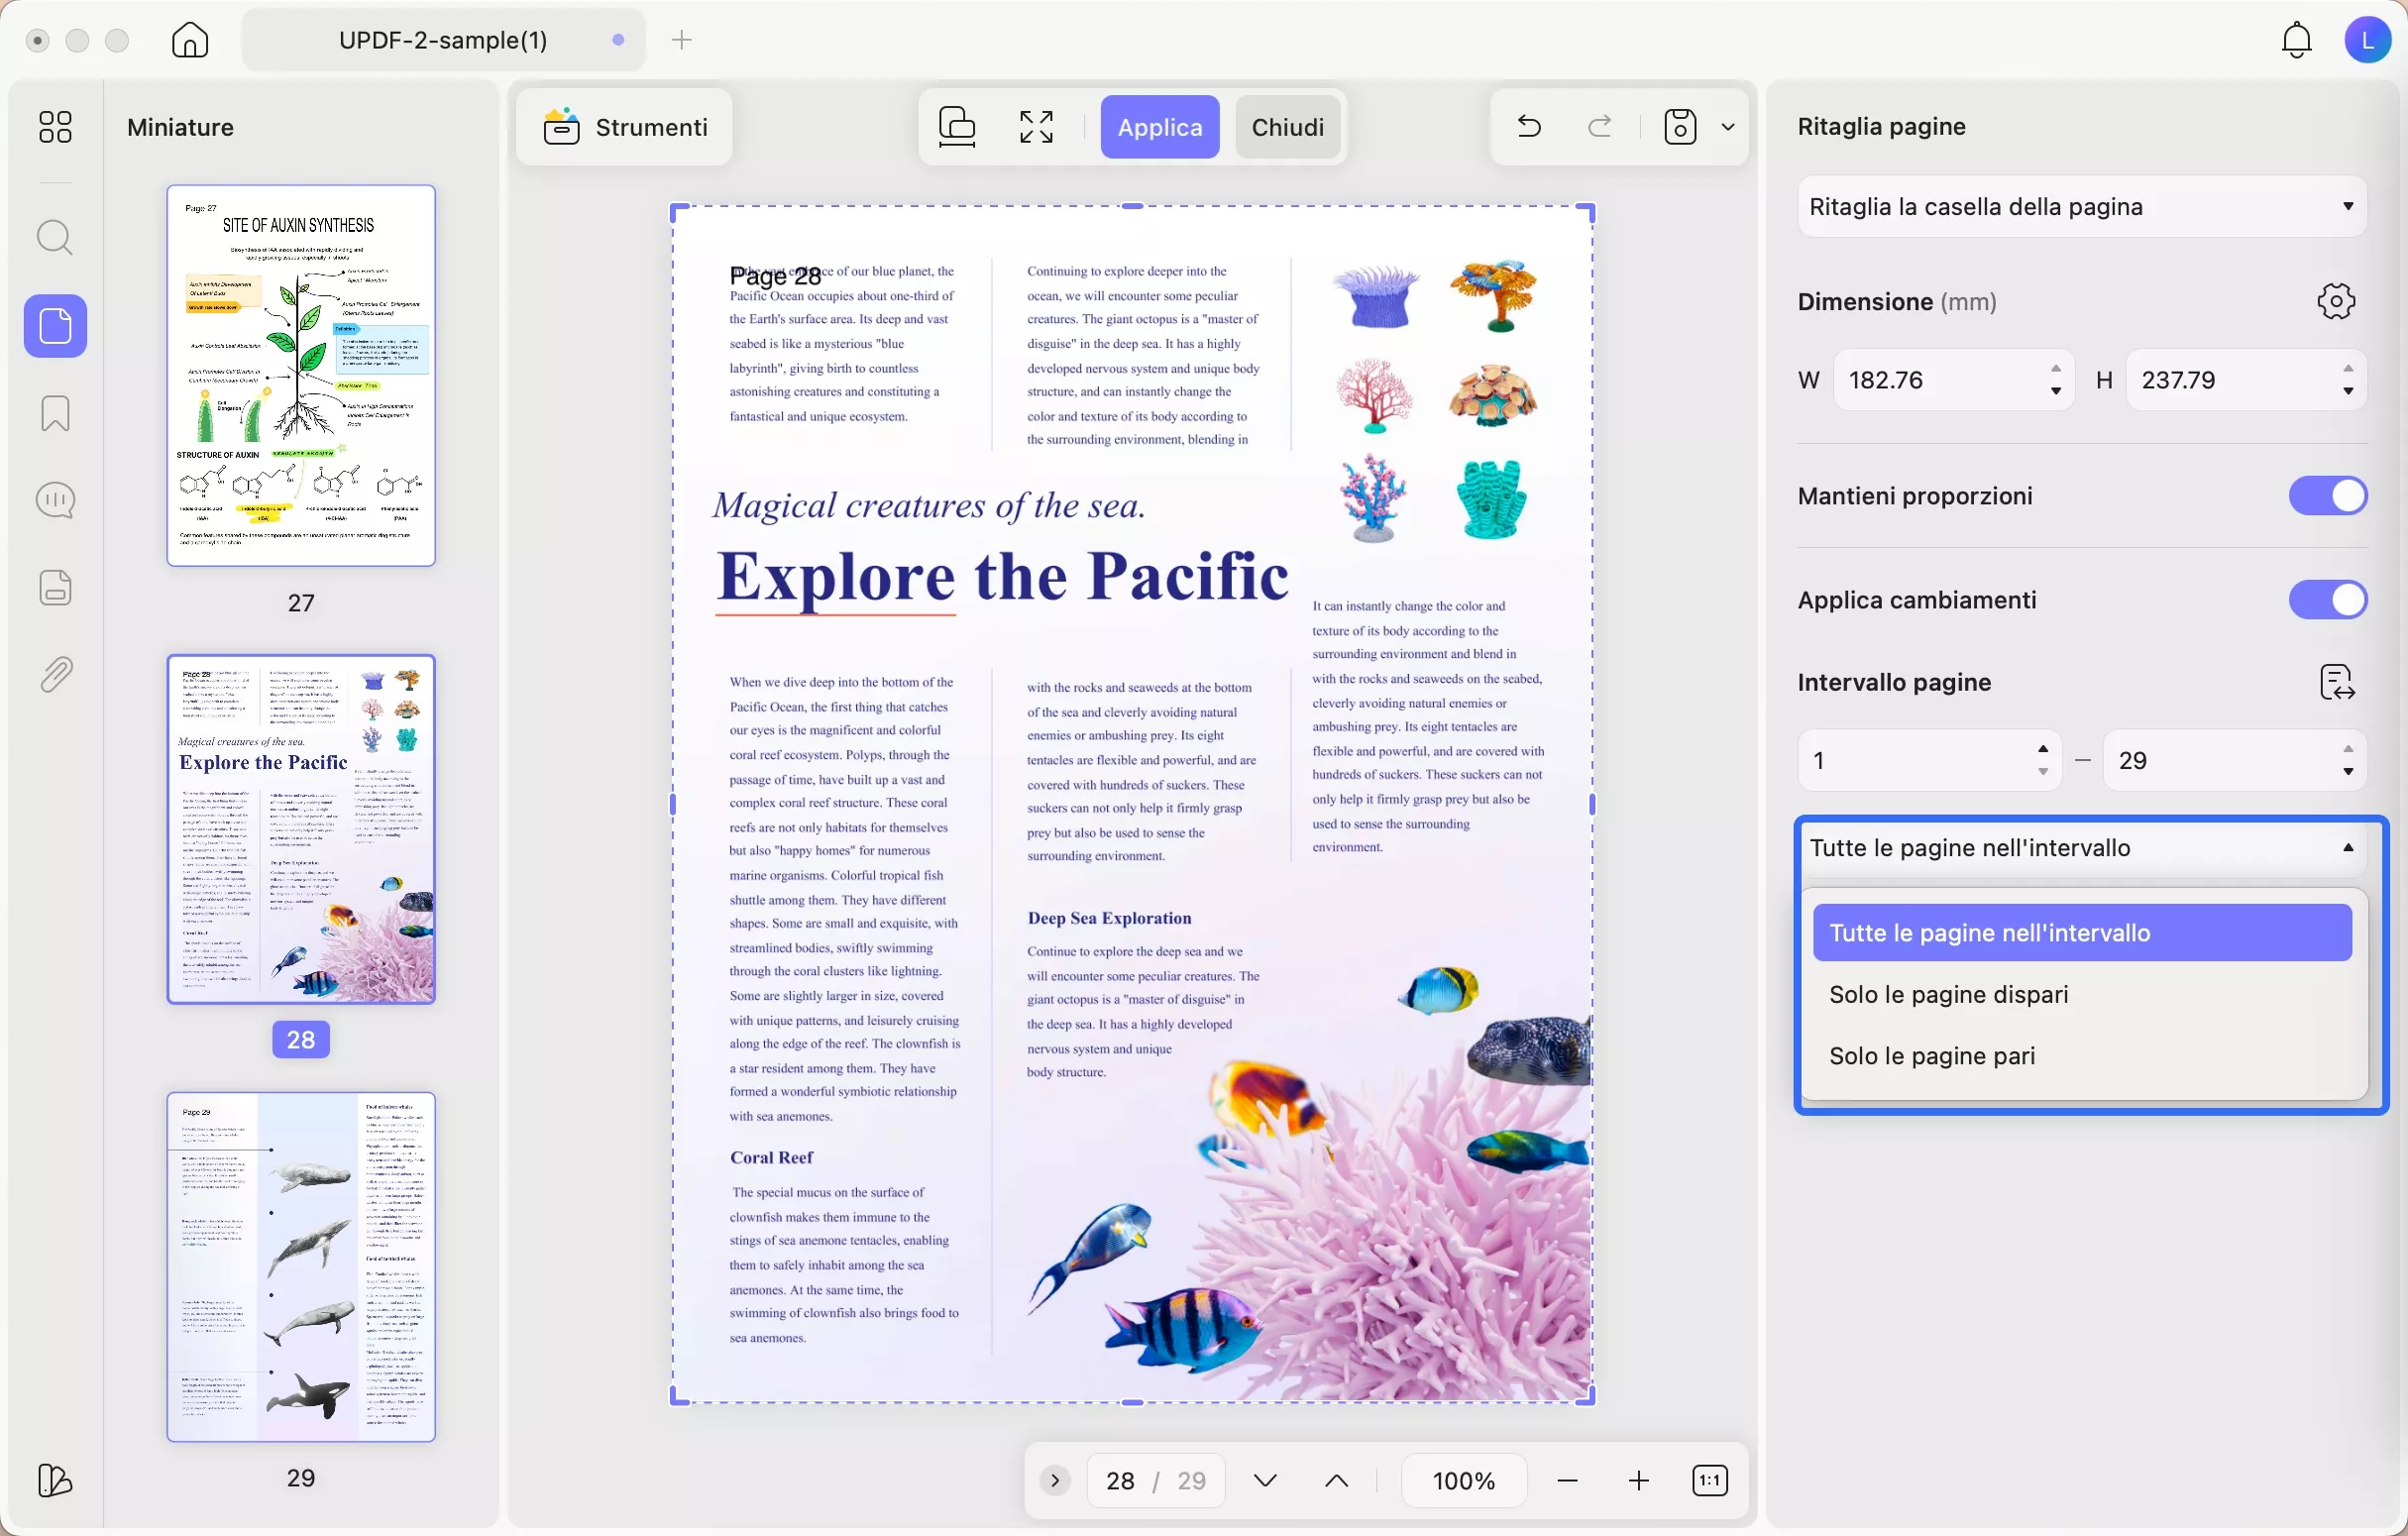The image size is (2408, 1536).
Task: Expand the Ritaglia la casella della pagina dropdown
Action: (x=2081, y=207)
